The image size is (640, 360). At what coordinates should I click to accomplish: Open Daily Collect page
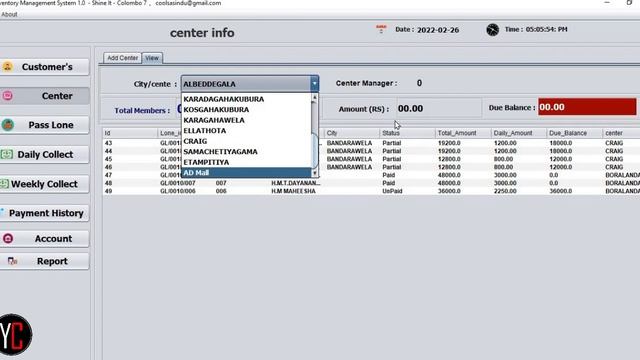point(44,155)
